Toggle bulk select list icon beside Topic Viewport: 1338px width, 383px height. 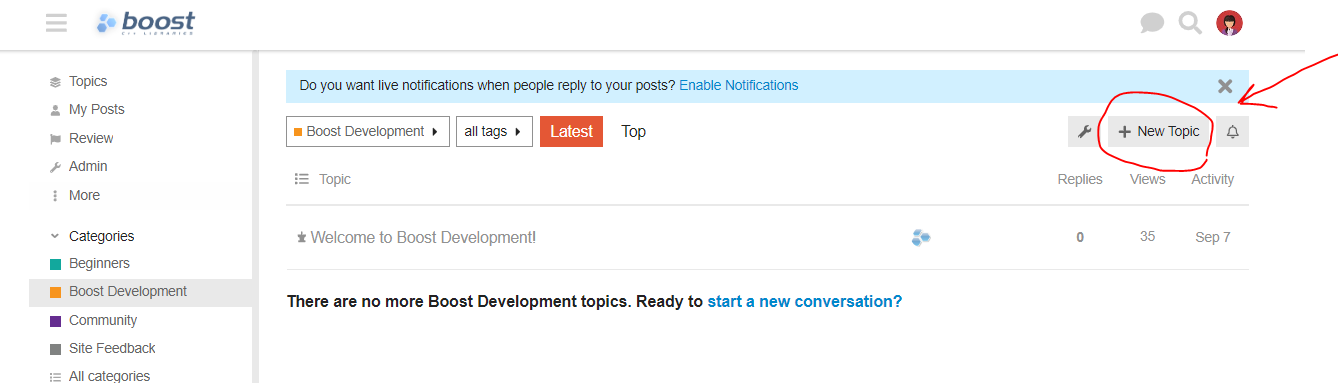302,179
